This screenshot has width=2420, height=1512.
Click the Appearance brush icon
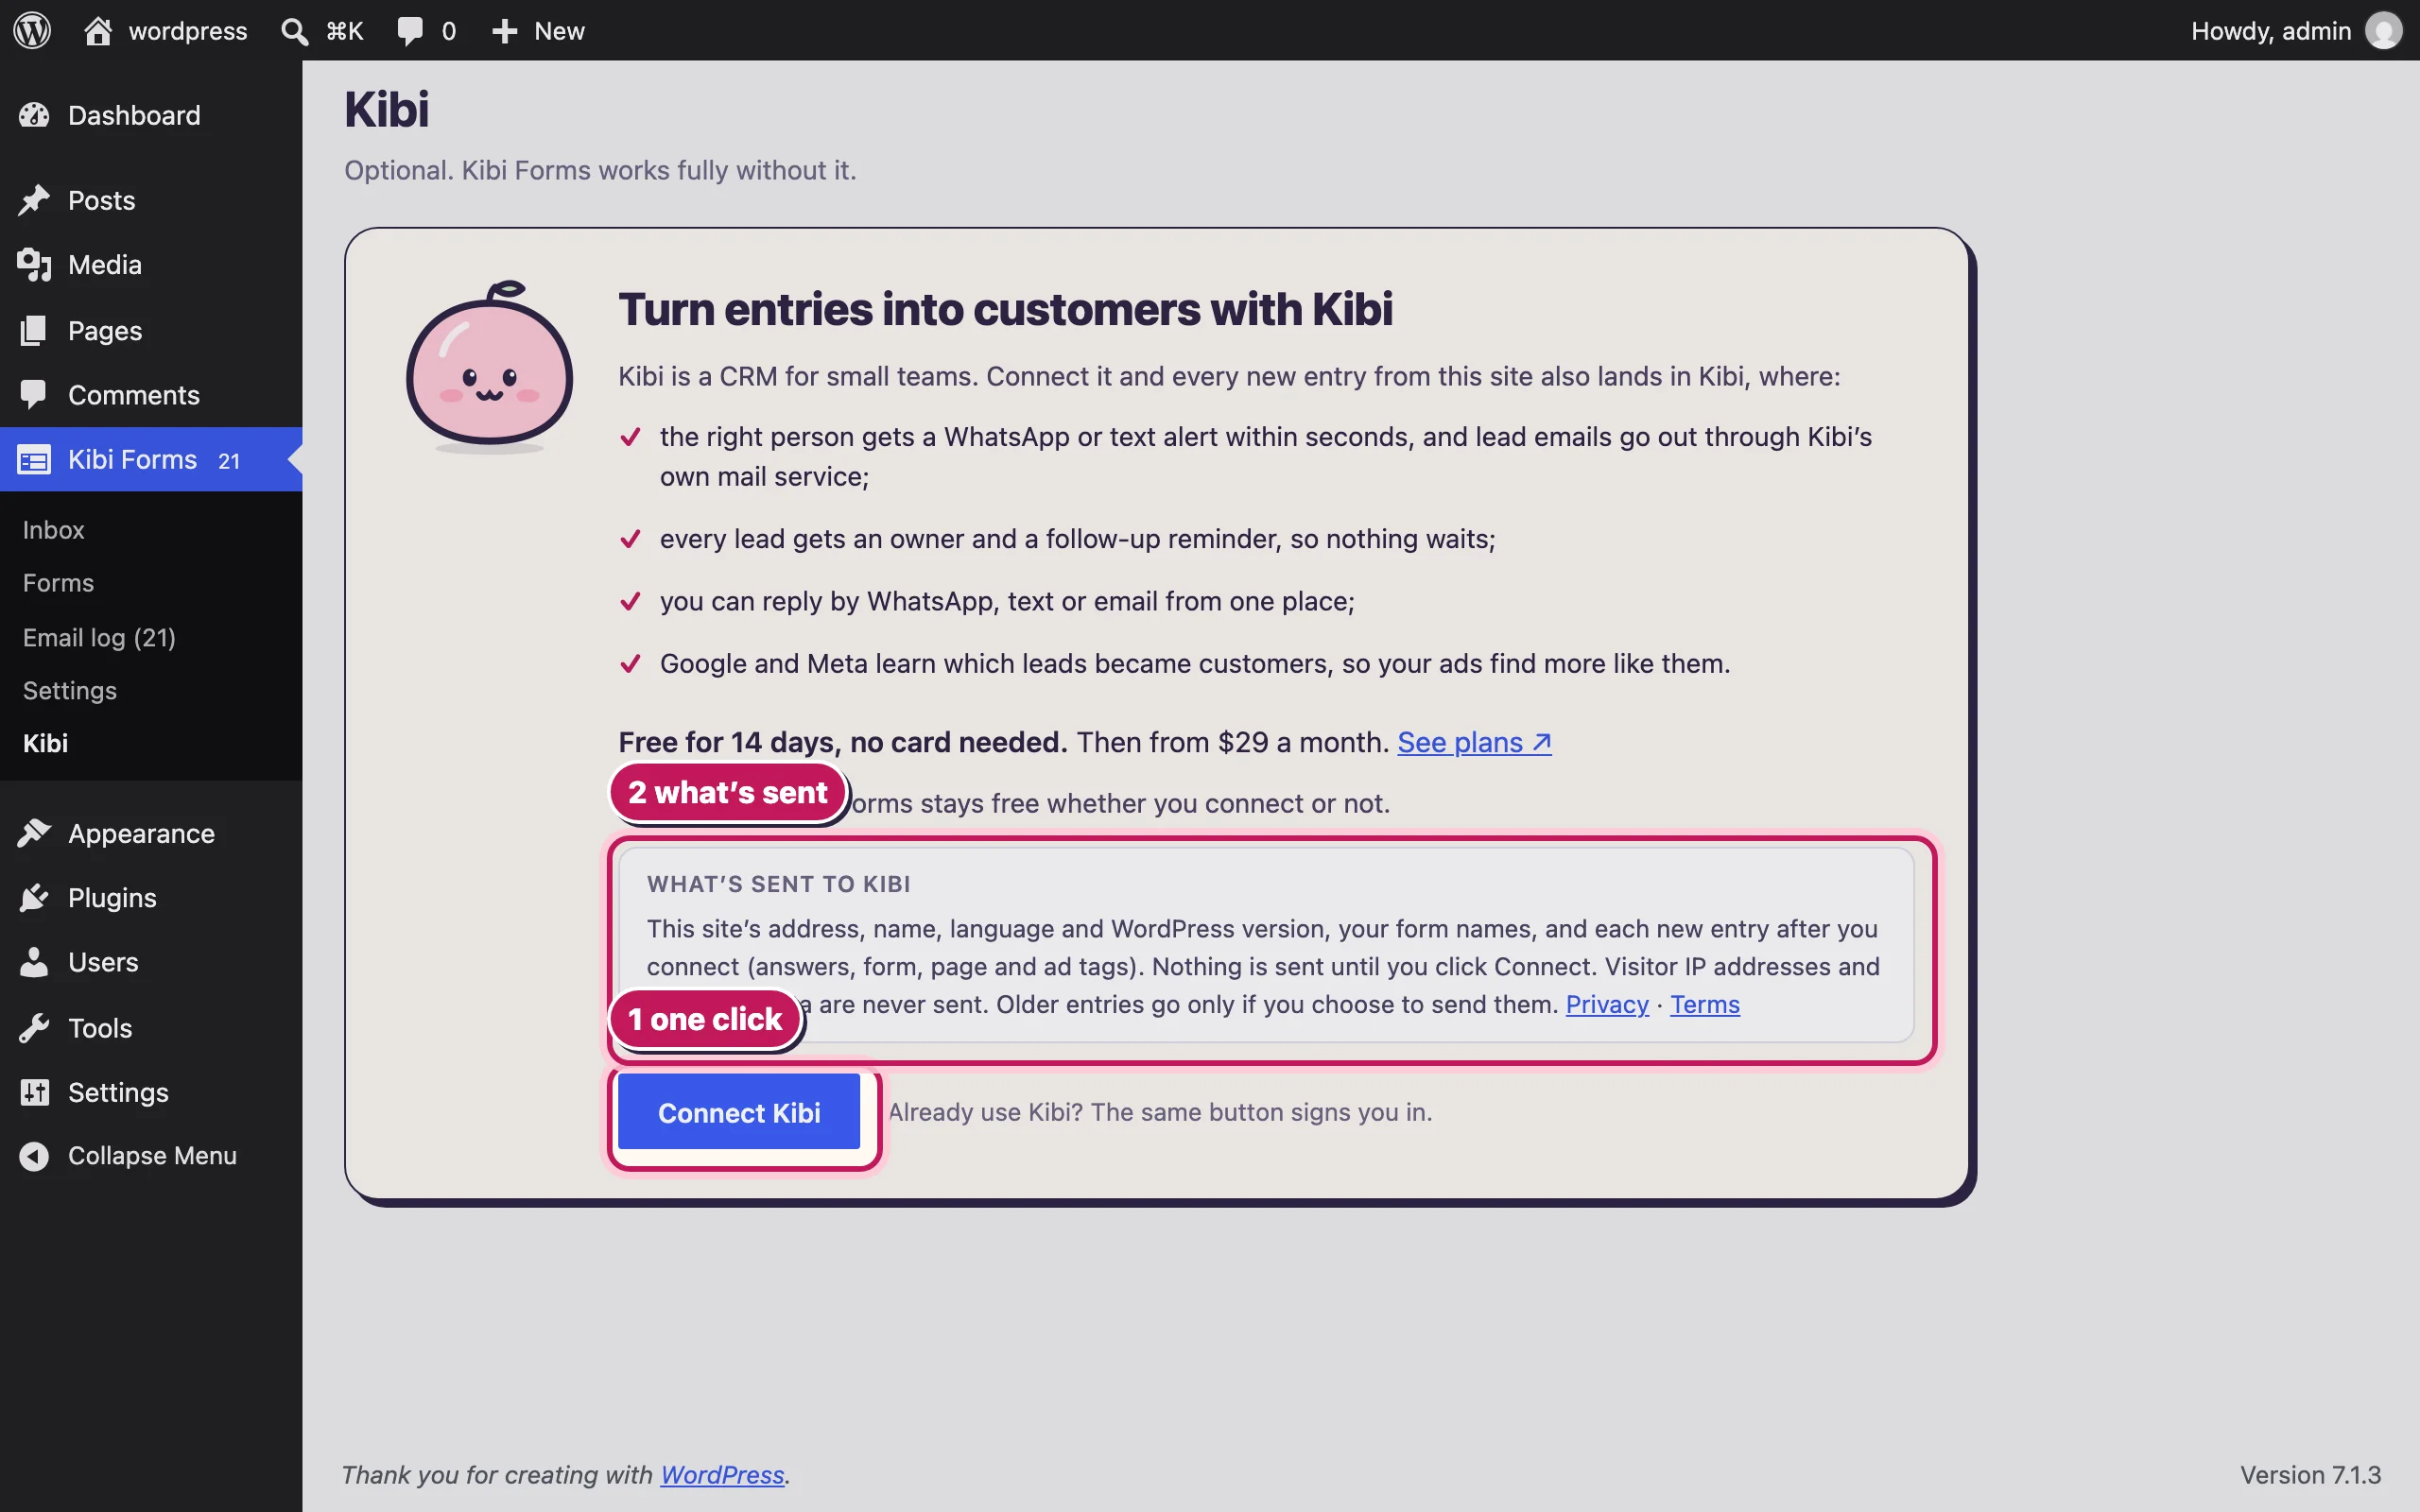point(34,833)
